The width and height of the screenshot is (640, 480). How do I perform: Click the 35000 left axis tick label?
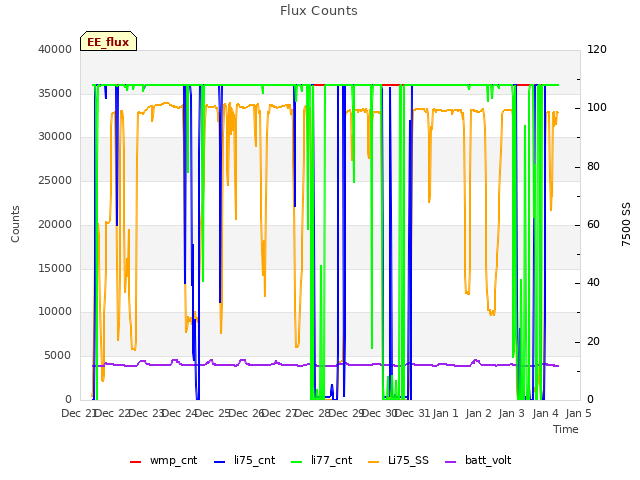(55, 93)
